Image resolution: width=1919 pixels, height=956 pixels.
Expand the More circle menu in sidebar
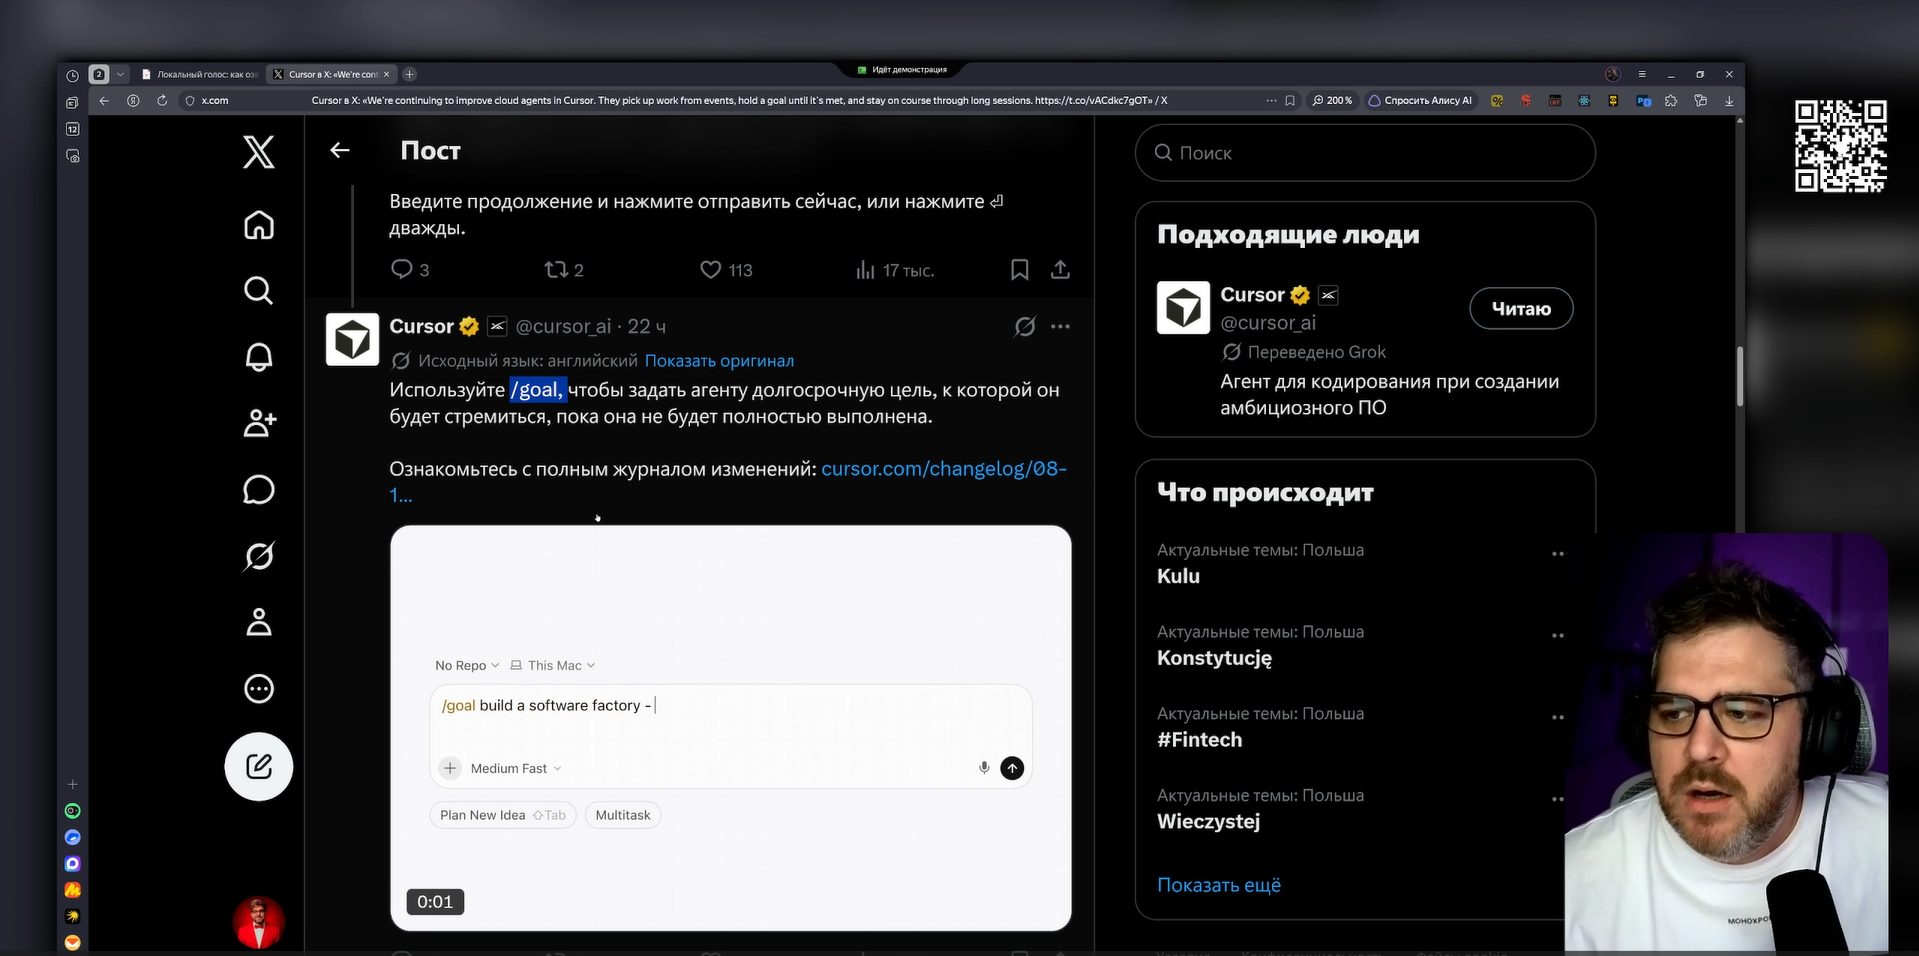pyautogui.click(x=259, y=689)
